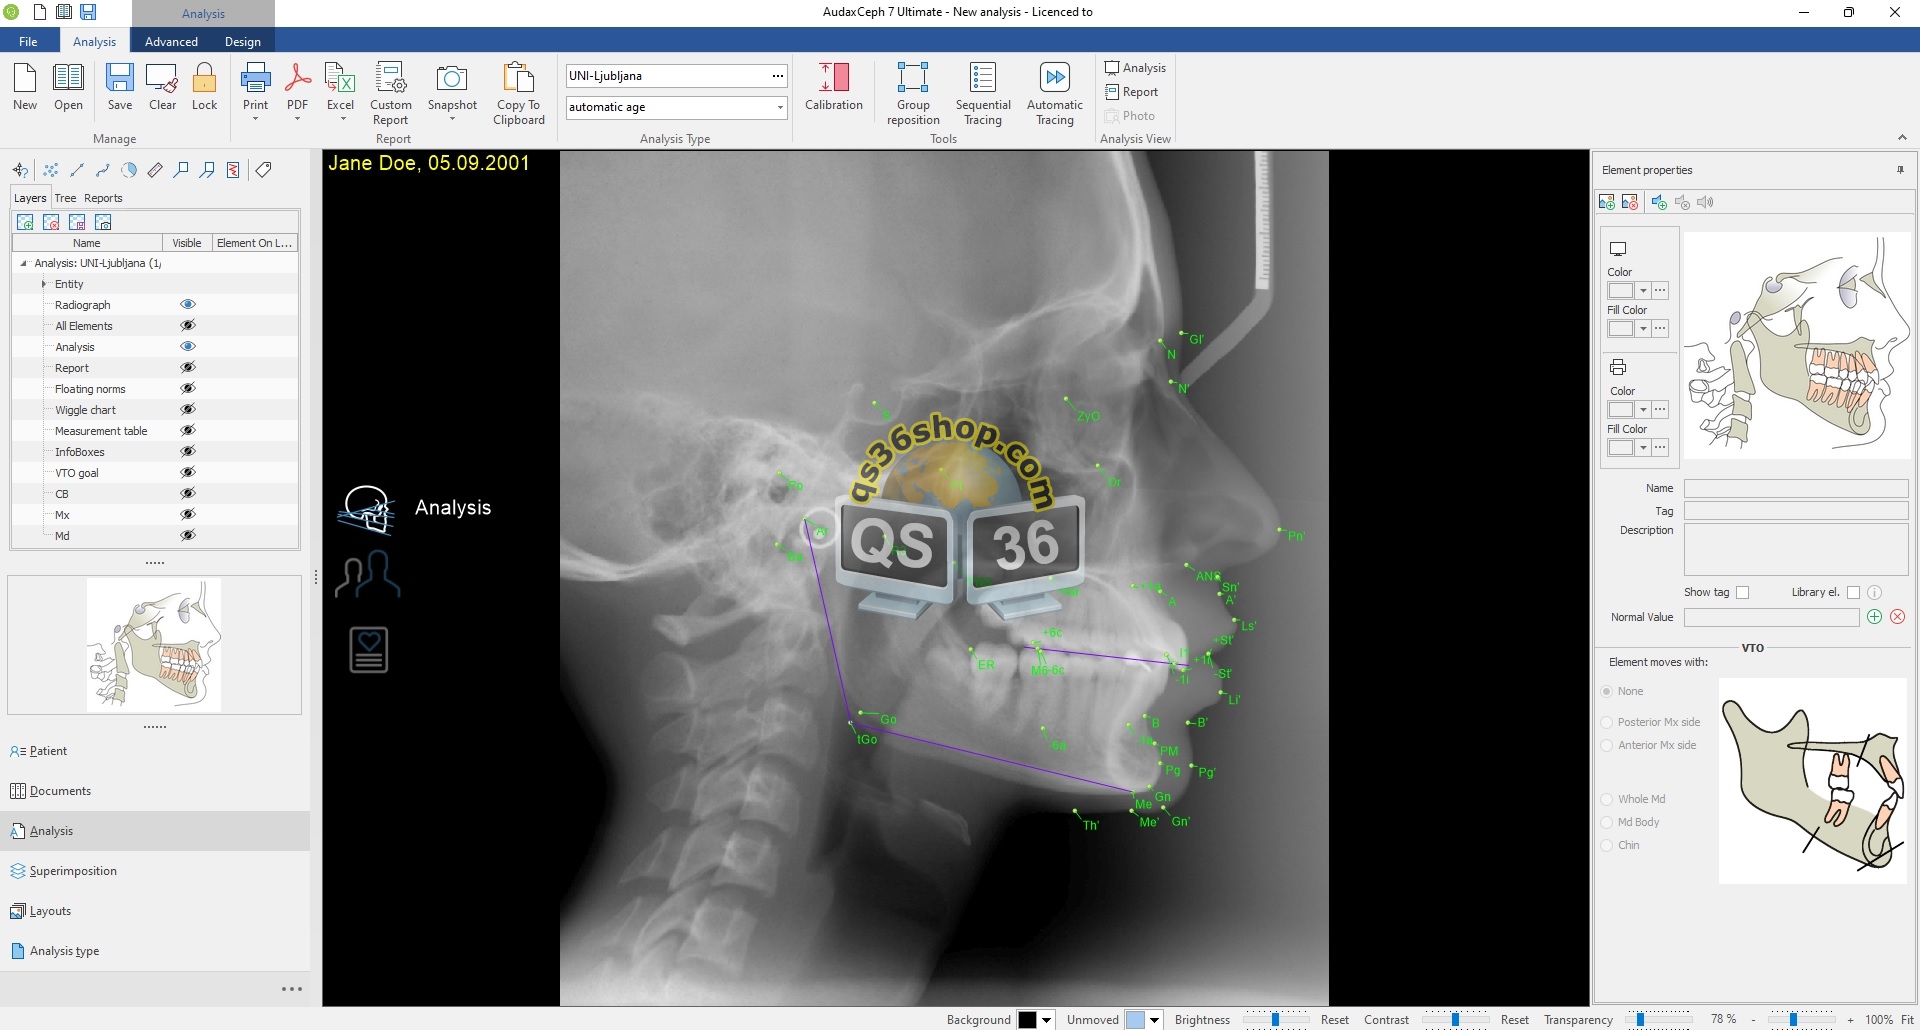Take a Snapshot of the analysis

(451, 78)
